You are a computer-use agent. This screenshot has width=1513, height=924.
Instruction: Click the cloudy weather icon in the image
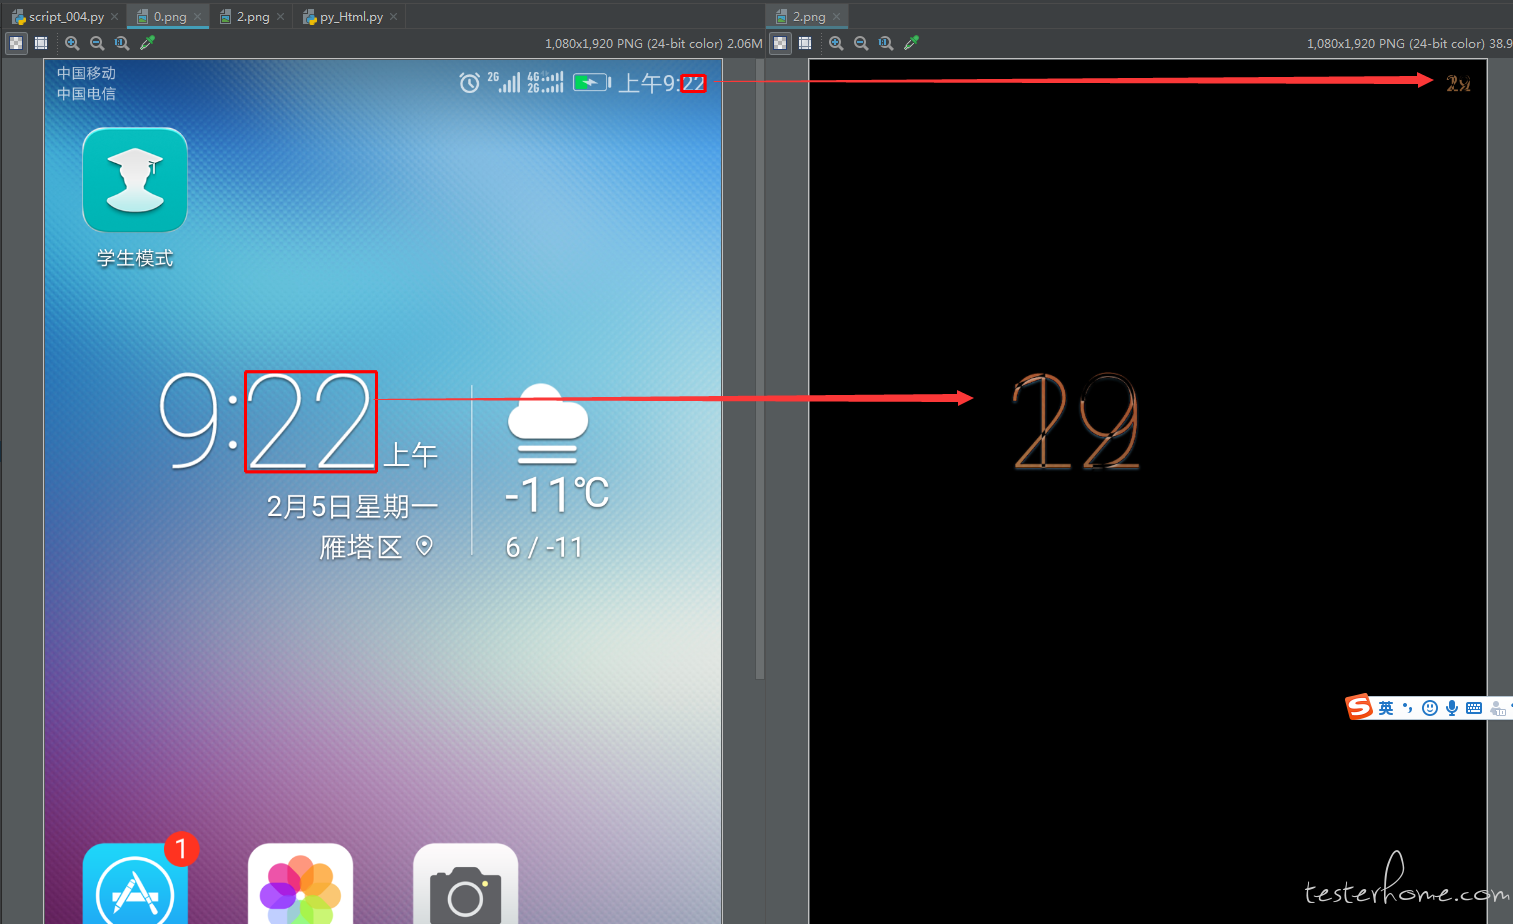[x=547, y=424]
